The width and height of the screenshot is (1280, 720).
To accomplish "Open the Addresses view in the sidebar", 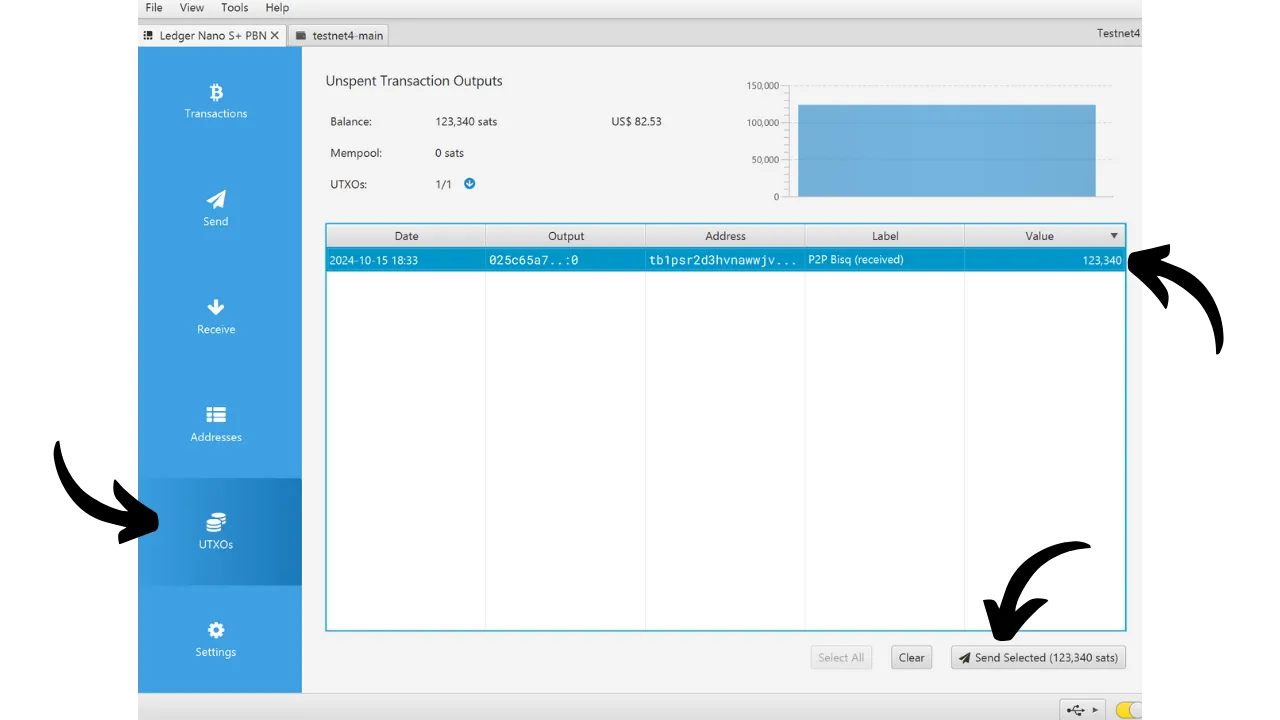I will point(216,424).
